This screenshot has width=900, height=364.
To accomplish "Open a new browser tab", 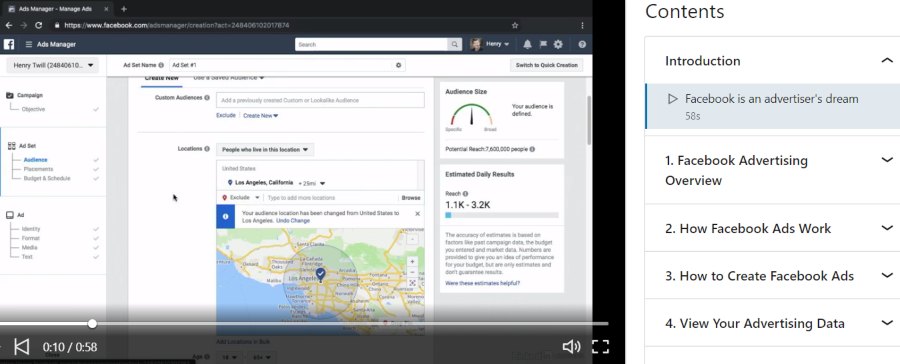I will point(123,9).
